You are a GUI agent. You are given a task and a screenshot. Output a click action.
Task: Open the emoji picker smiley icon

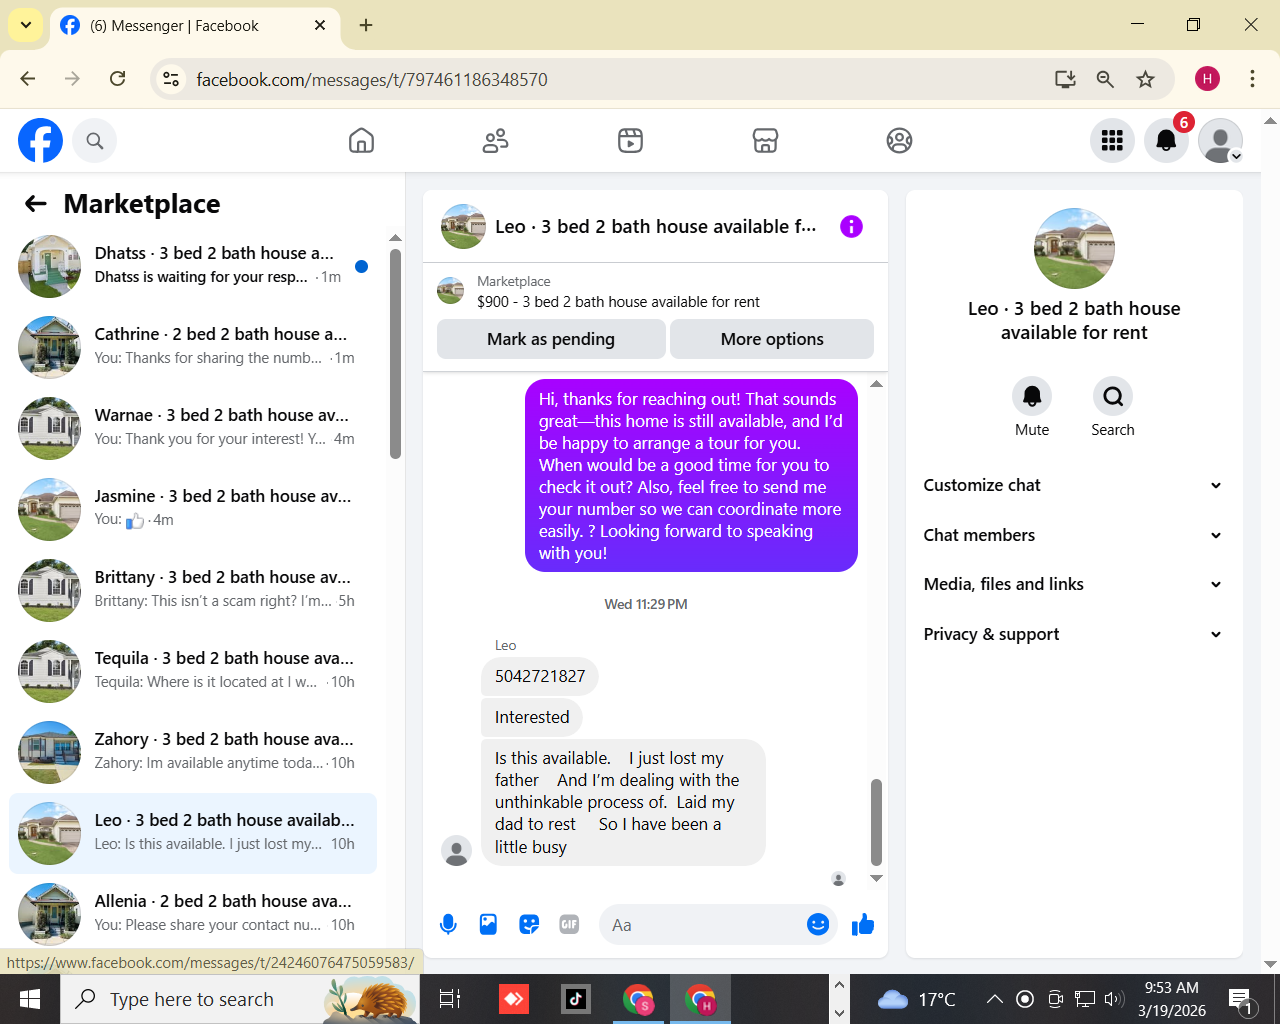coord(818,924)
